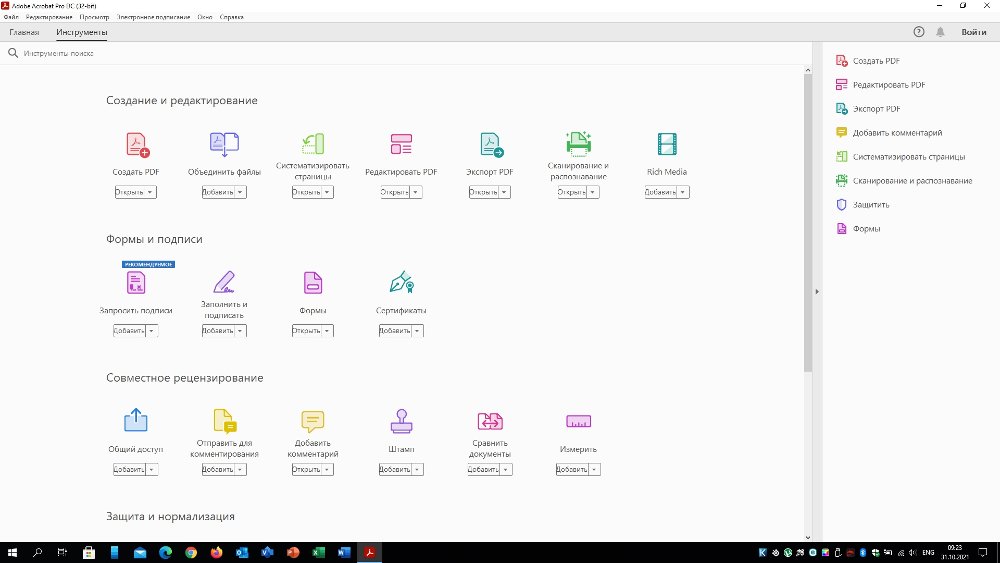This screenshot has height=563, width=1000.
Task: Open the notifications bell icon
Action: (x=940, y=32)
